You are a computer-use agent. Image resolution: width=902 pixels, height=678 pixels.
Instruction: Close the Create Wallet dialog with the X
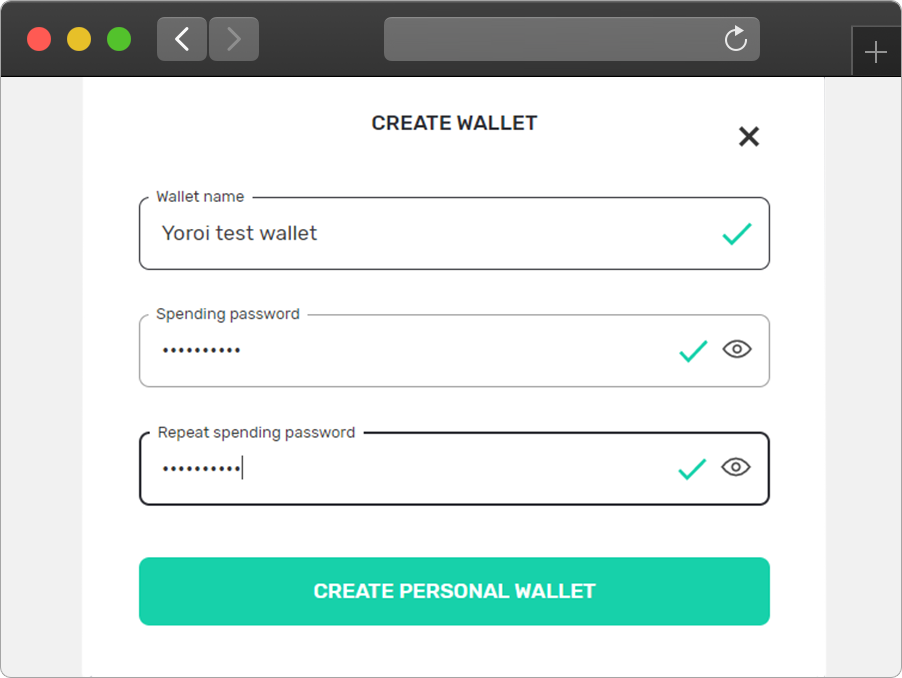pyautogui.click(x=749, y=136)
